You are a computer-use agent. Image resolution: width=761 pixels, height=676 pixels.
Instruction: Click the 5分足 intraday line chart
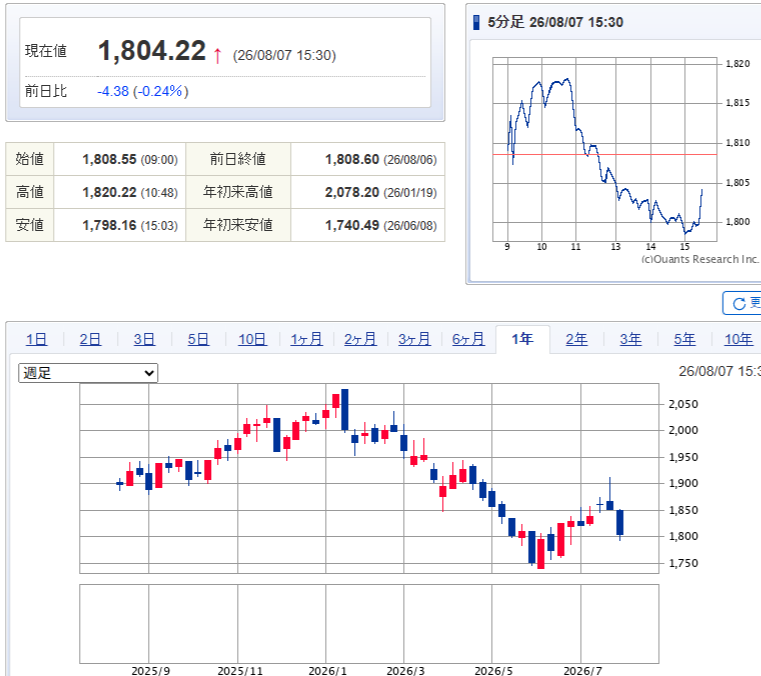pos(605,149)
